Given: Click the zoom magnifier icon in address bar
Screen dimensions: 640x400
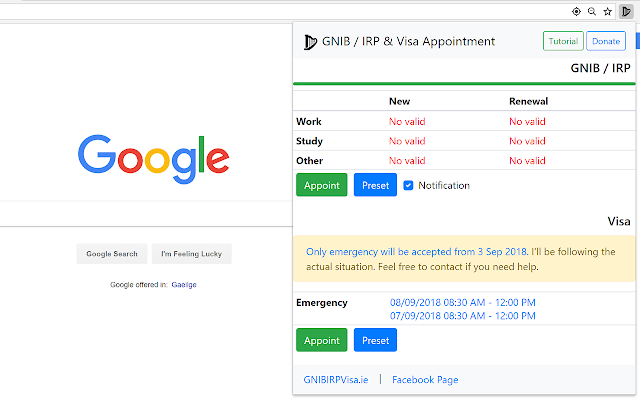Looking at the screenshot, I should pyautogui.click(x=592, y=11).
